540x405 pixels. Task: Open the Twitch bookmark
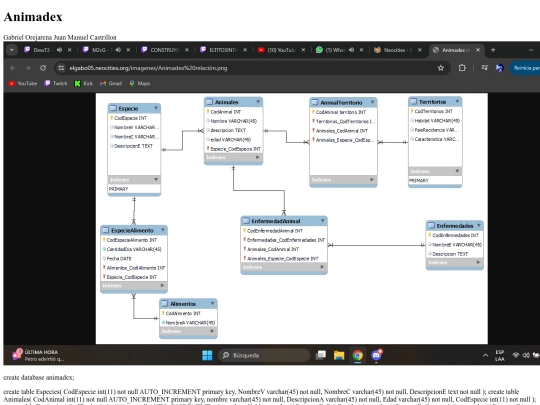coord(55,83)
